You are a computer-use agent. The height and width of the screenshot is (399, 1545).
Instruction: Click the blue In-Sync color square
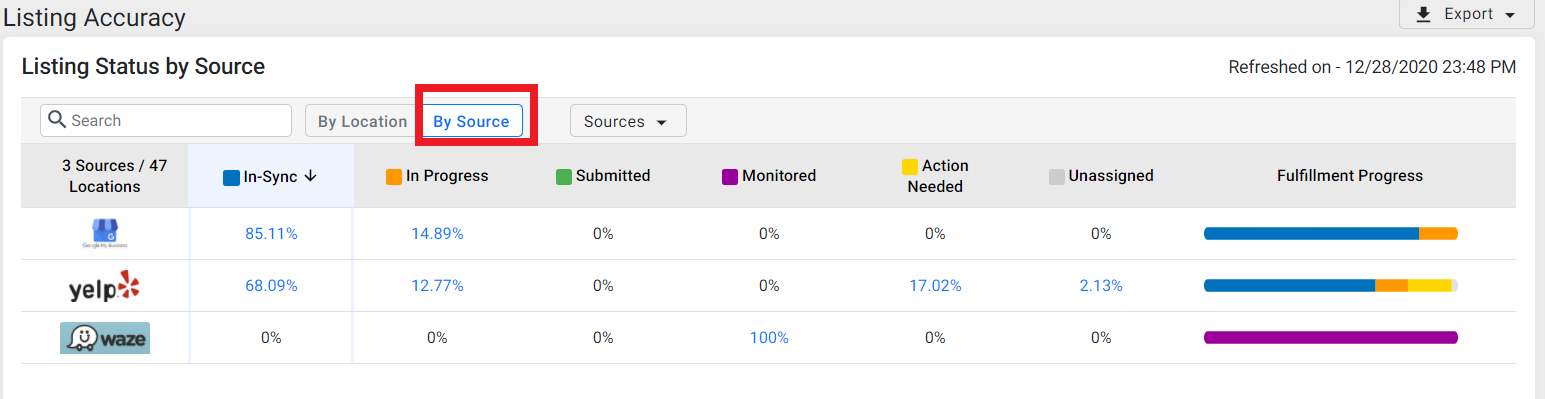[x=231, y=177]
